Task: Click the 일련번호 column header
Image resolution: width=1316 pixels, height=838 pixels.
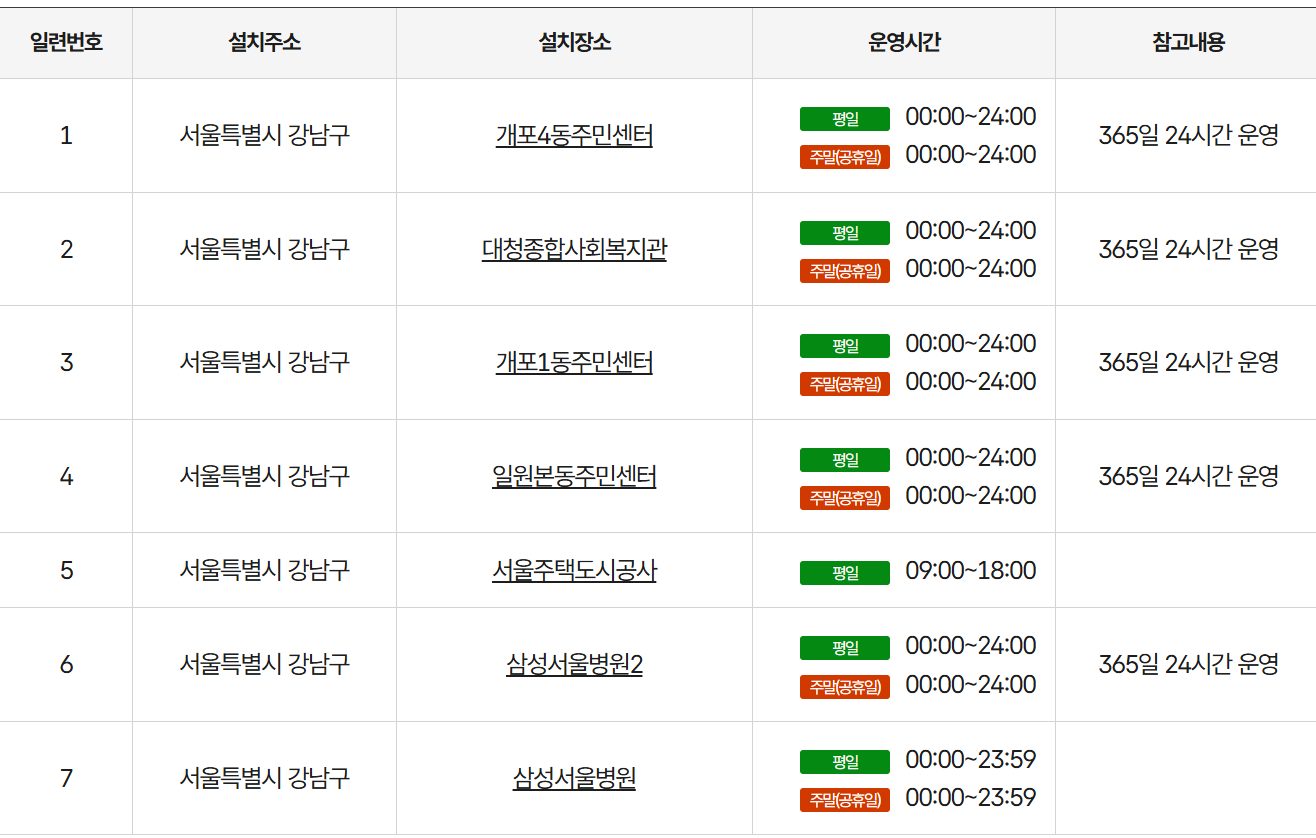Action: pos(66,42)
